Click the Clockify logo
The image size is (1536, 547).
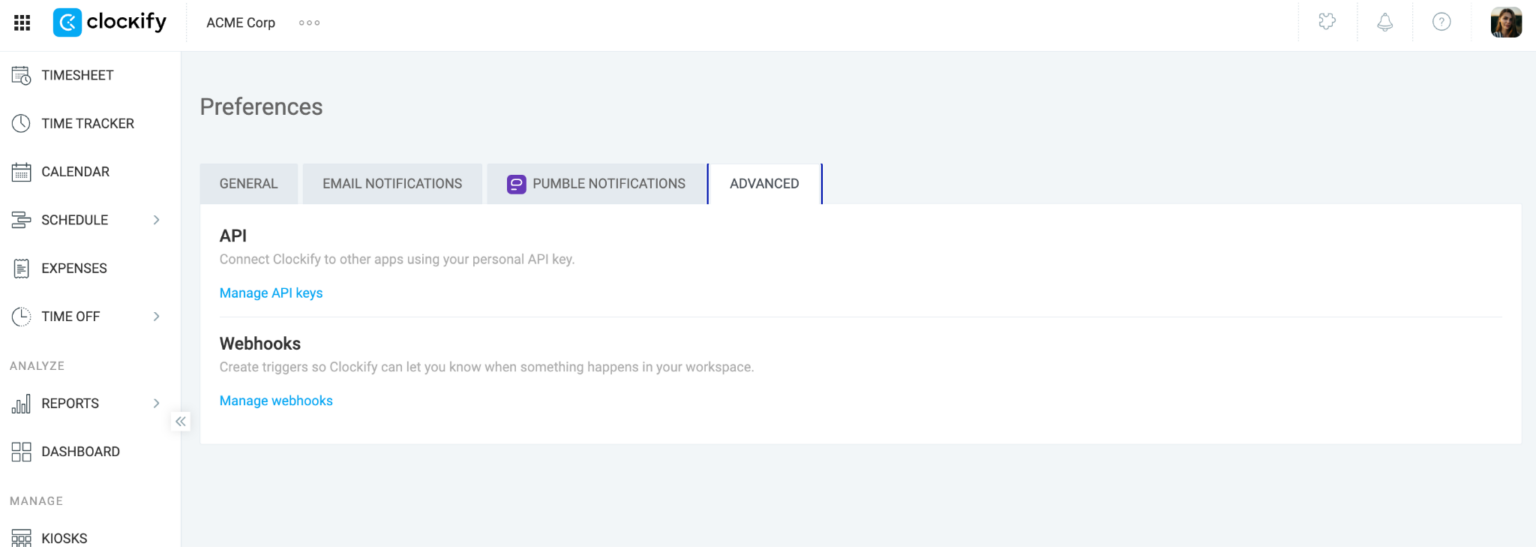110,22
